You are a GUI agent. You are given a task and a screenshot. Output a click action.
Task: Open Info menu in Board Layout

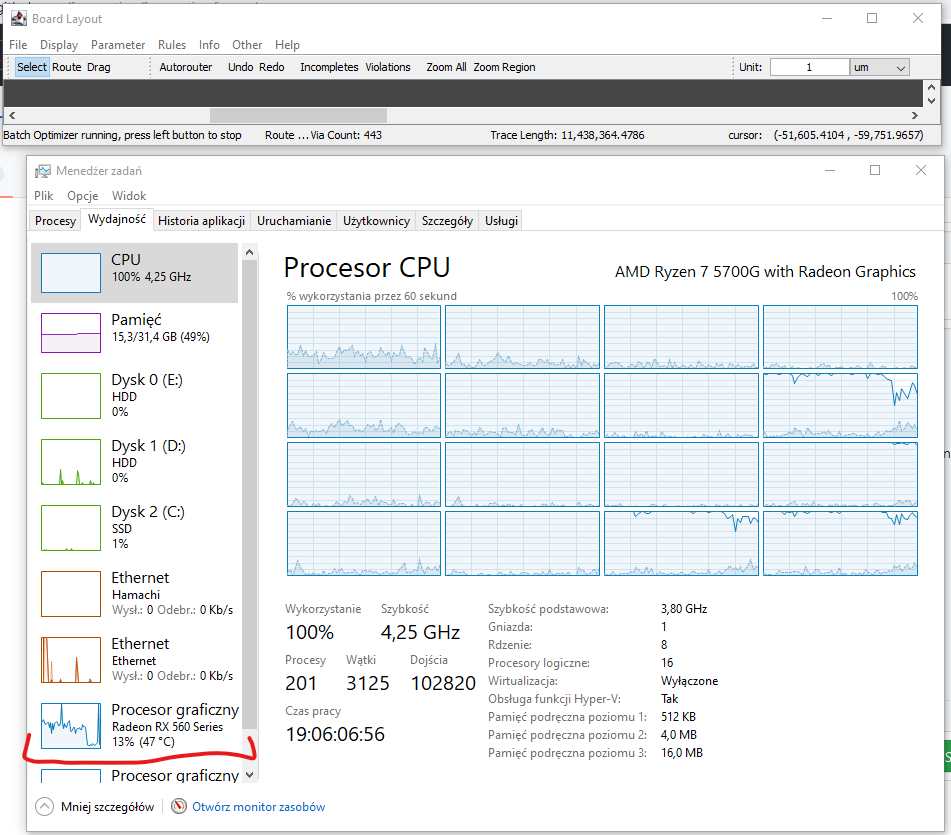click(209, 45)
